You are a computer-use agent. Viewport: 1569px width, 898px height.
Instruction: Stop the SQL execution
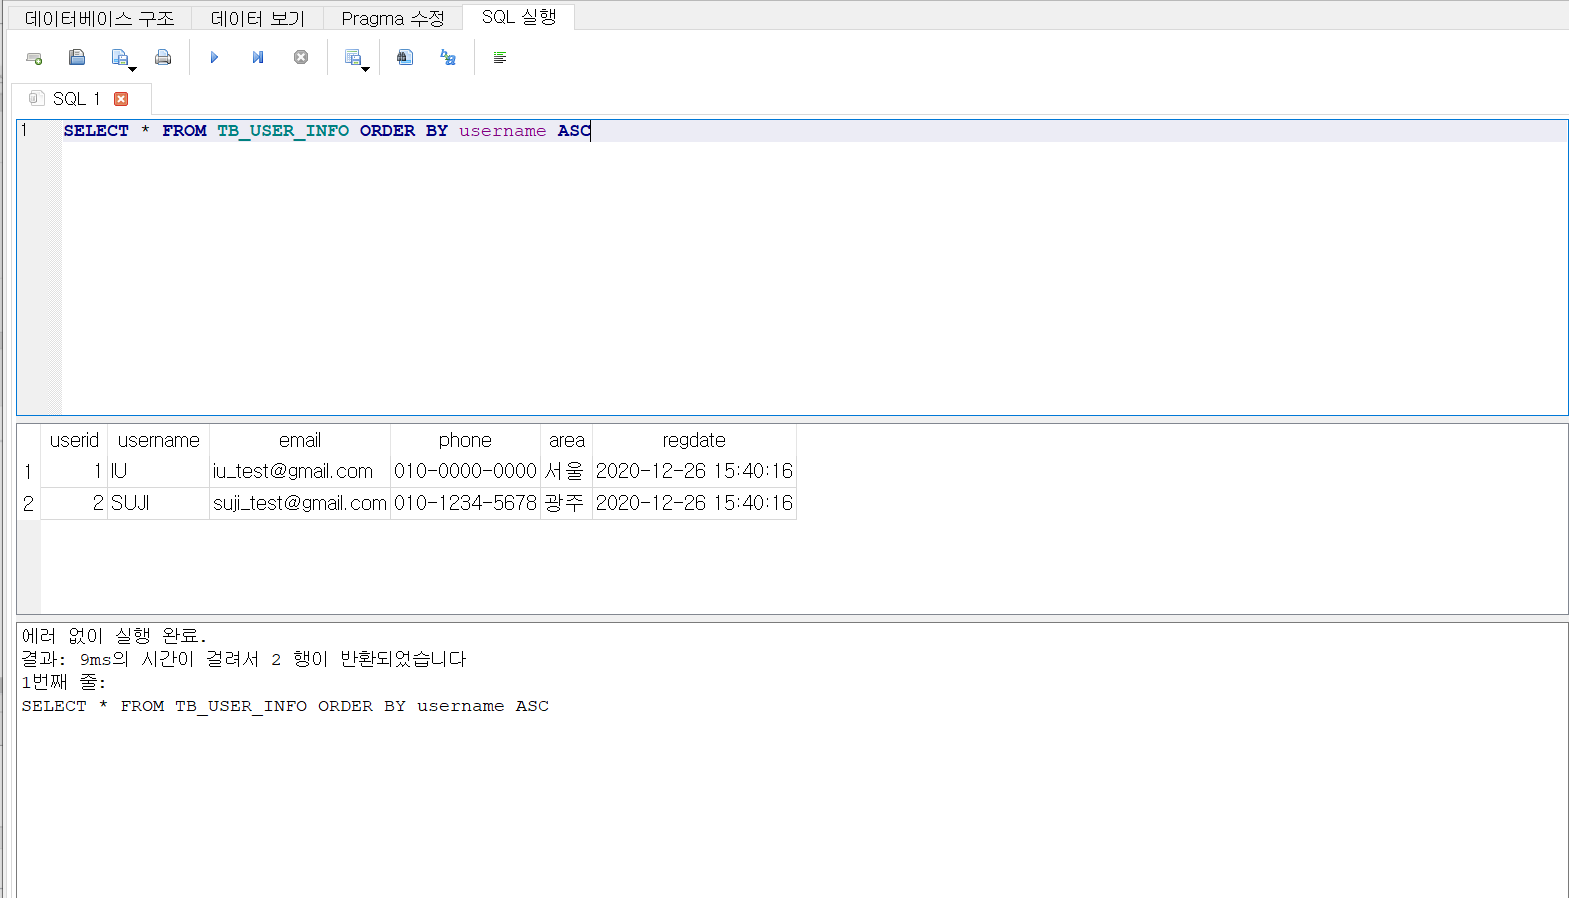point(301,58)
